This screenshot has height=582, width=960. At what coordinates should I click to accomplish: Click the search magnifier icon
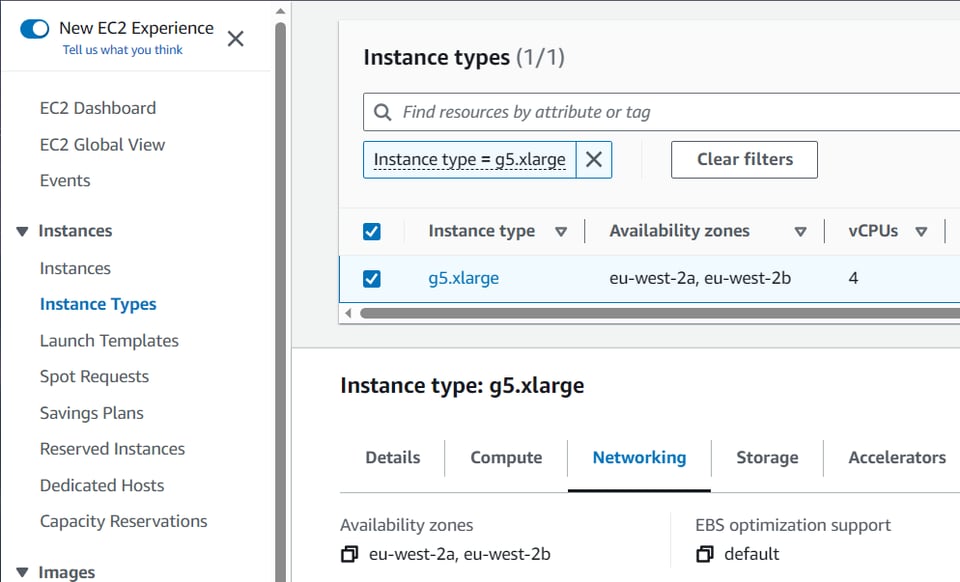coord(383,113)
